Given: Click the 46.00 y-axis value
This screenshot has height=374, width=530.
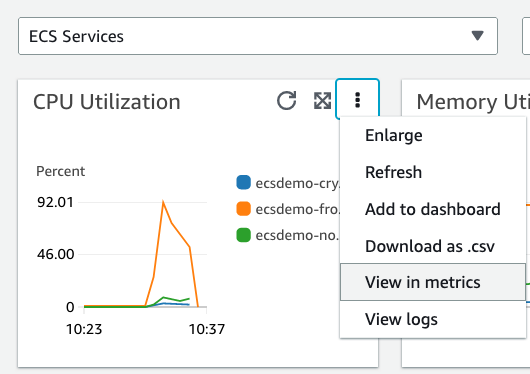Looking at the screenshot, I should (x=55, y=254).
